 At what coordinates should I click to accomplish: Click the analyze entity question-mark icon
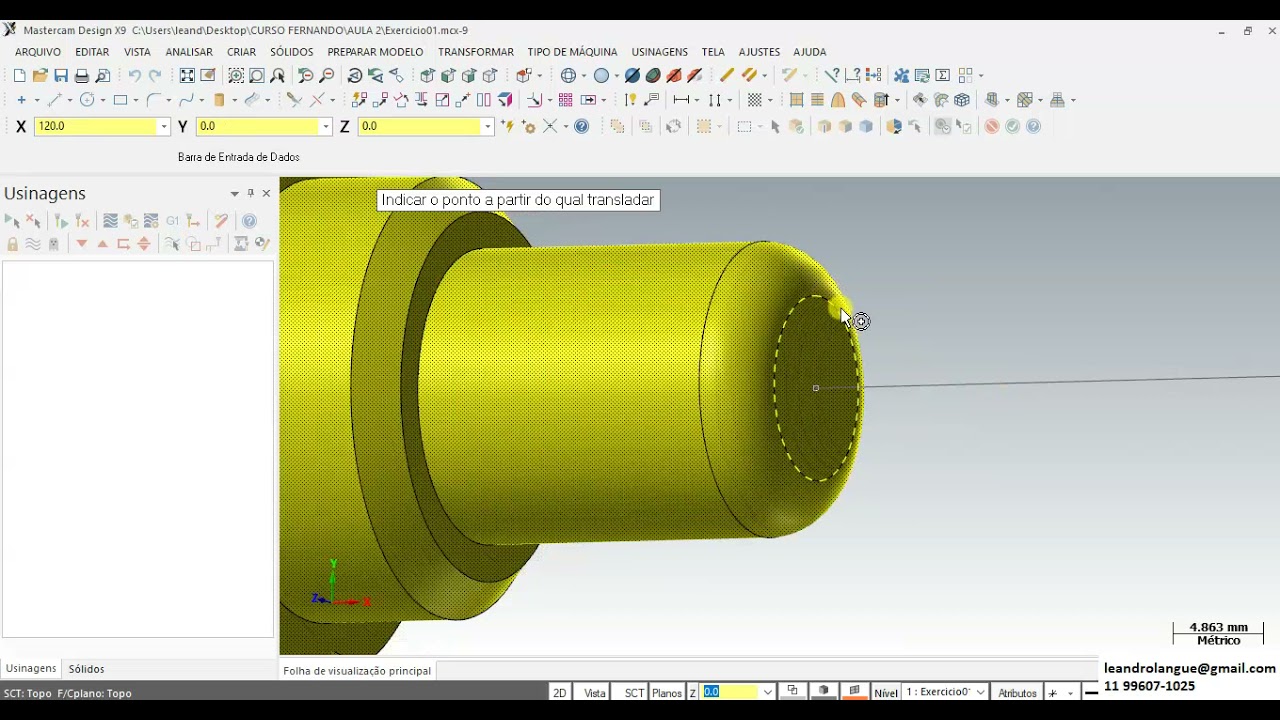click(832, 76)
